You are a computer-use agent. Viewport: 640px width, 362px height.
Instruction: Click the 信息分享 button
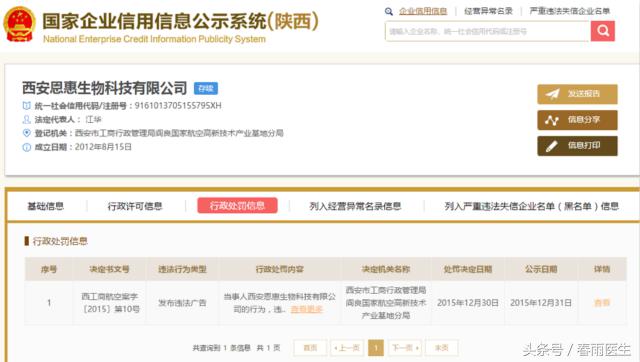click(x=577, y=120)
